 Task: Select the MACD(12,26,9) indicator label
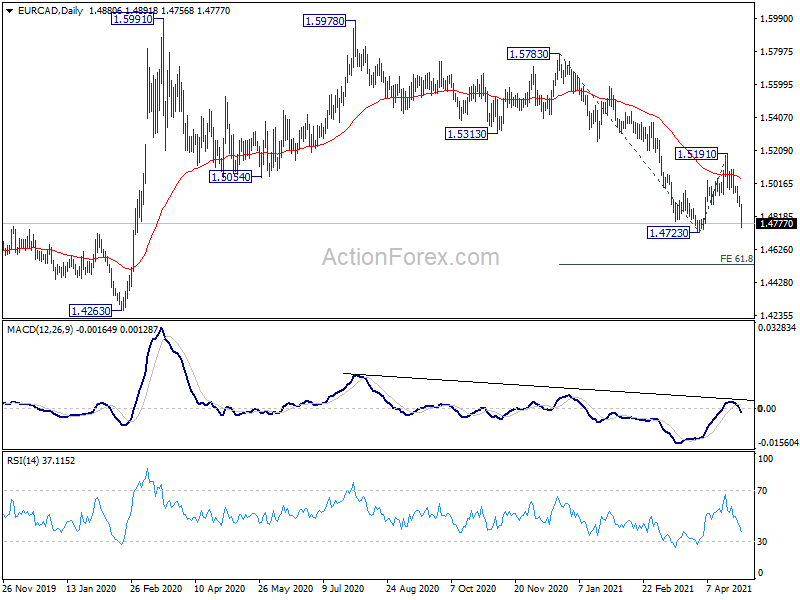tap(41, 330)
